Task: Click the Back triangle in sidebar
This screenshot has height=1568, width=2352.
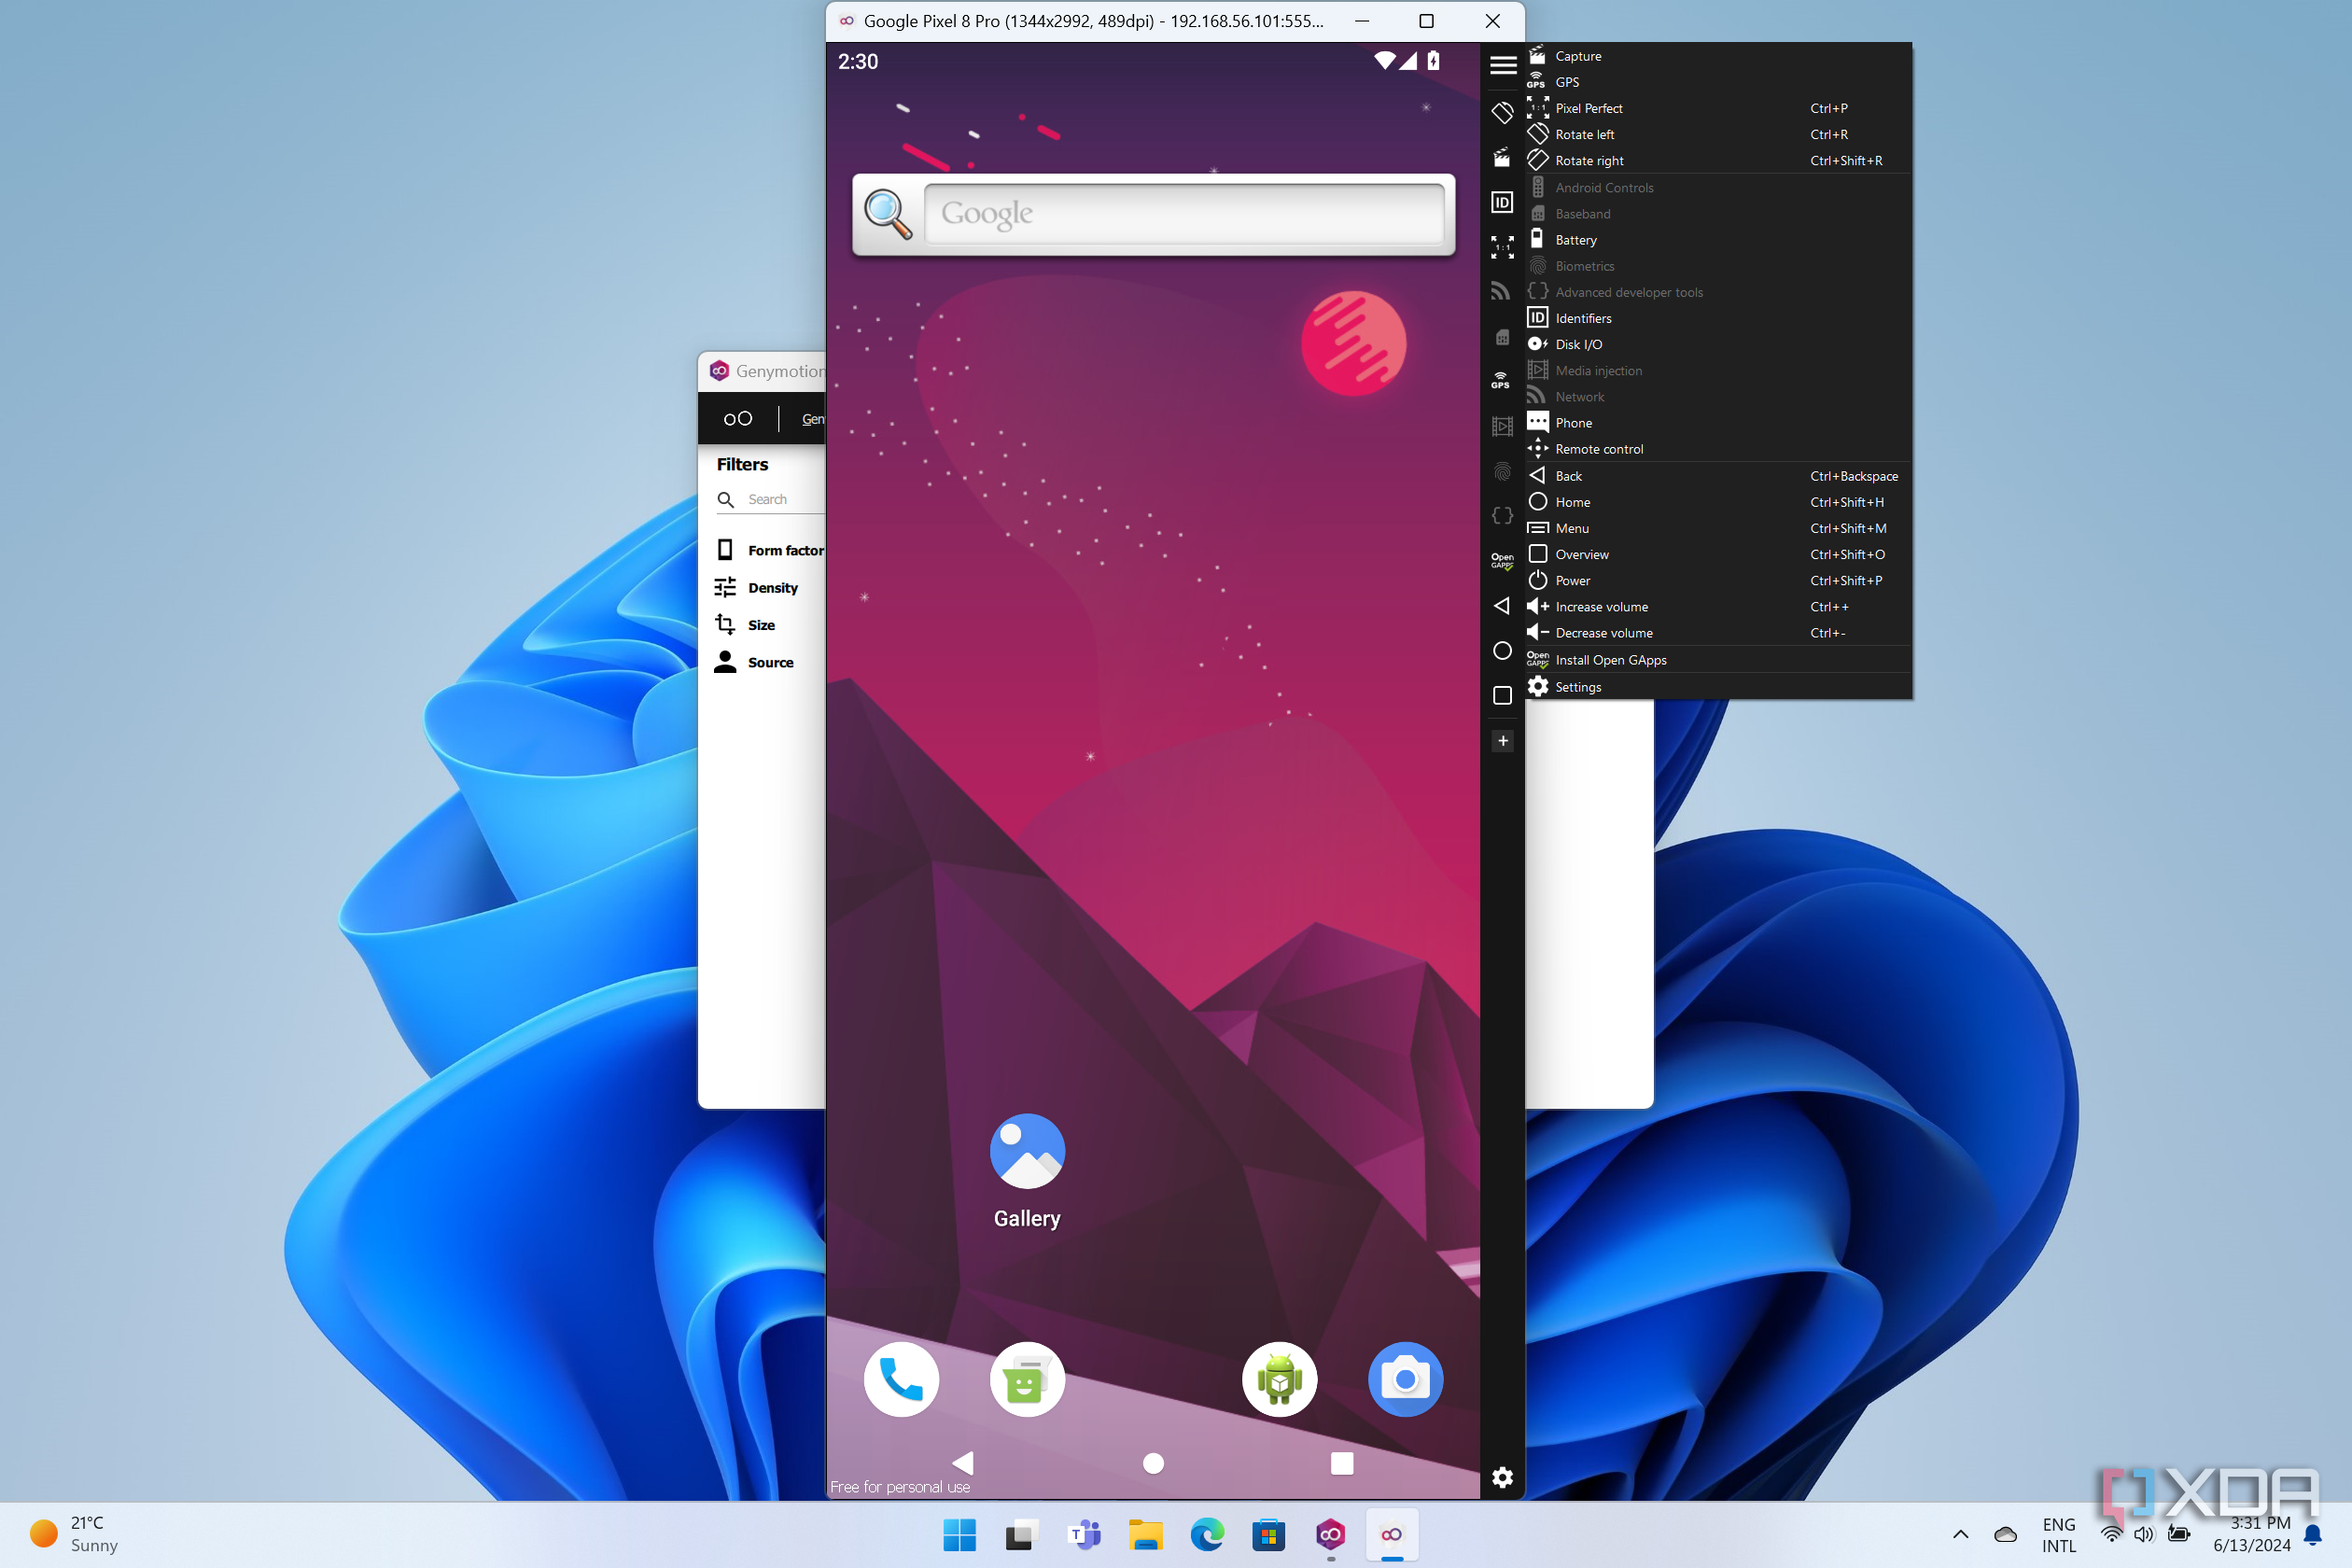Action: 1502,606
